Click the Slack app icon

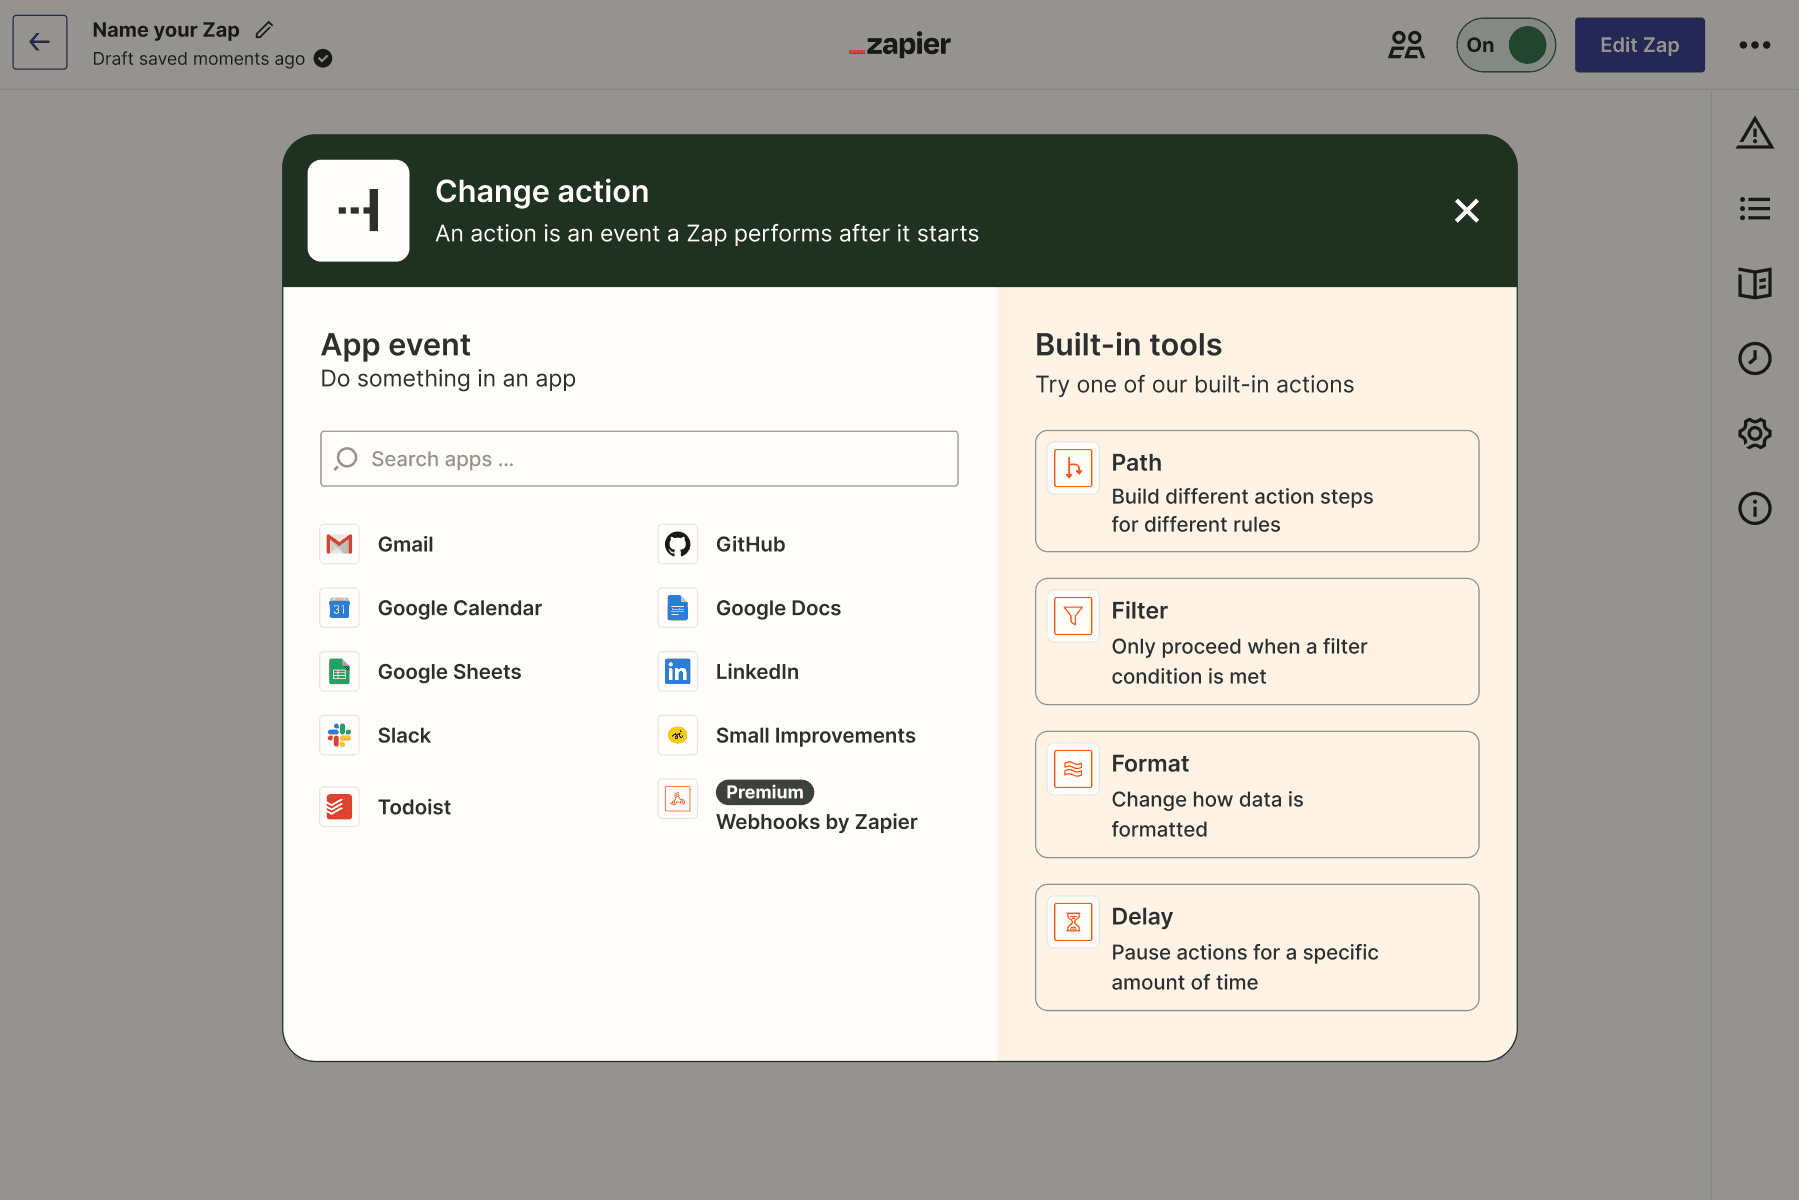(340, 736)
